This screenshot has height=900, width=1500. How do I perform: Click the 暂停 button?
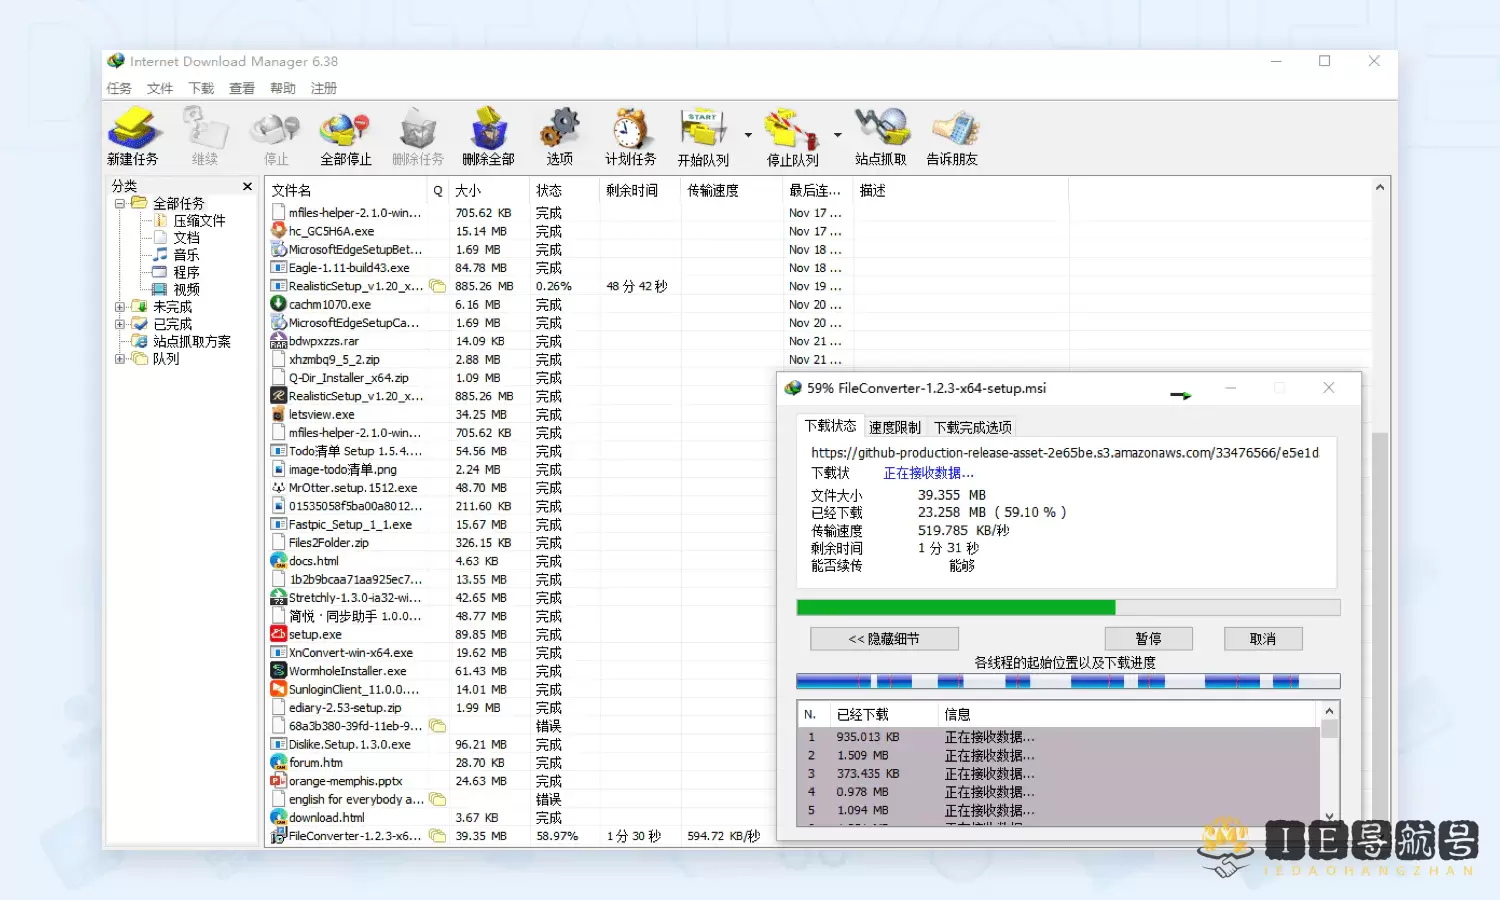click(x=1148, y=639)
